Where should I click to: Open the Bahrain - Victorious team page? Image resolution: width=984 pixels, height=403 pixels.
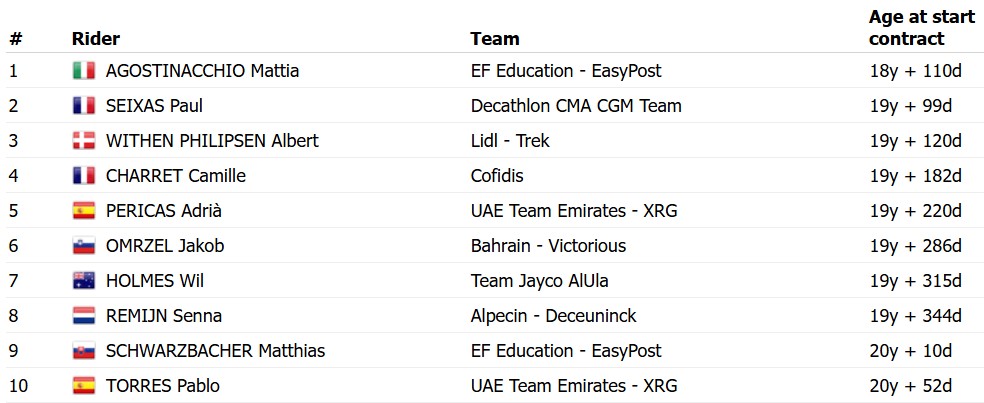548,246
